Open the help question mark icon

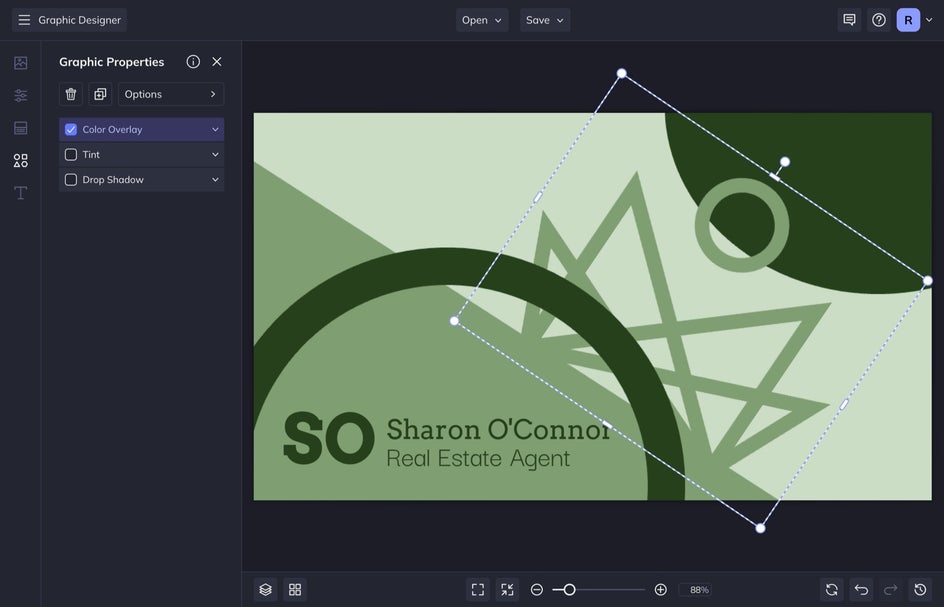coord(878,20)
